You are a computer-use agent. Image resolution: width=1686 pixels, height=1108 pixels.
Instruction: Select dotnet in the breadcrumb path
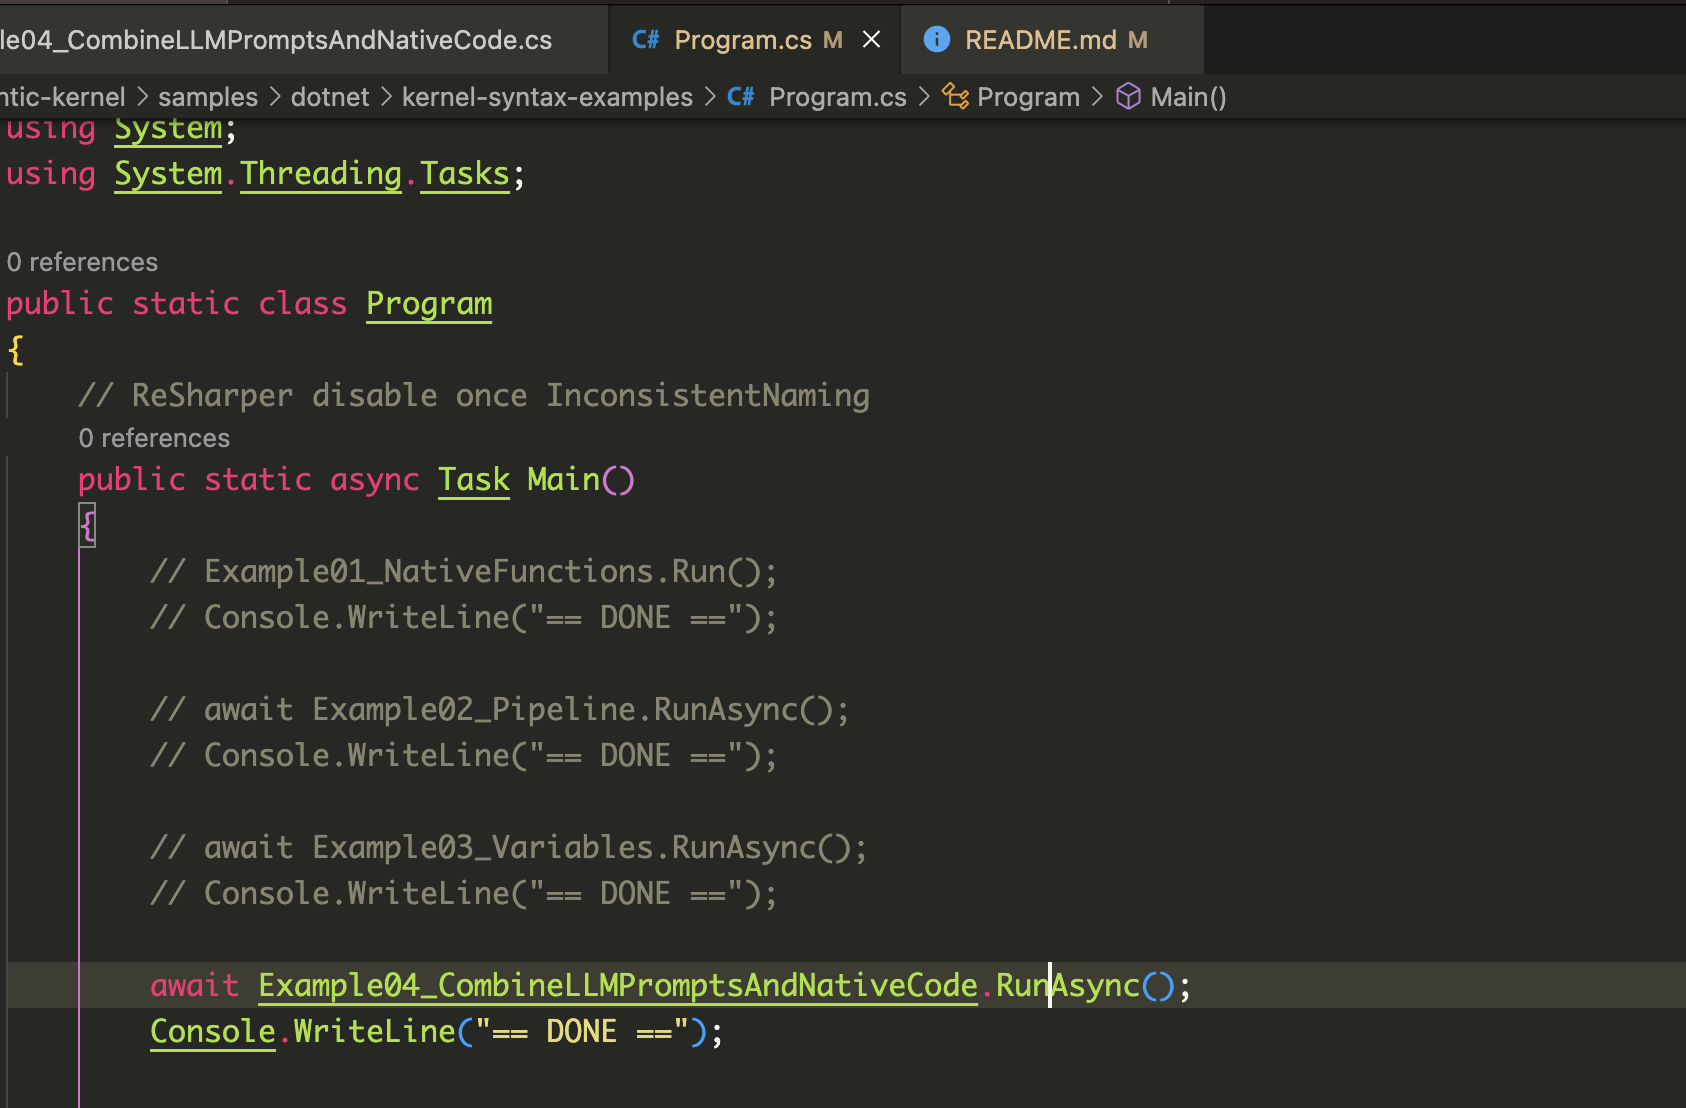coord(330,96)
